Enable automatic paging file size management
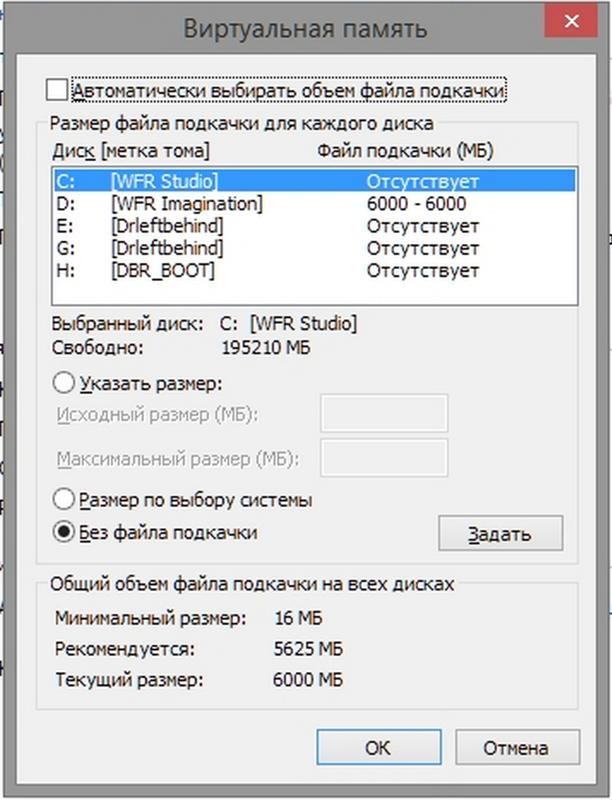 58,89
